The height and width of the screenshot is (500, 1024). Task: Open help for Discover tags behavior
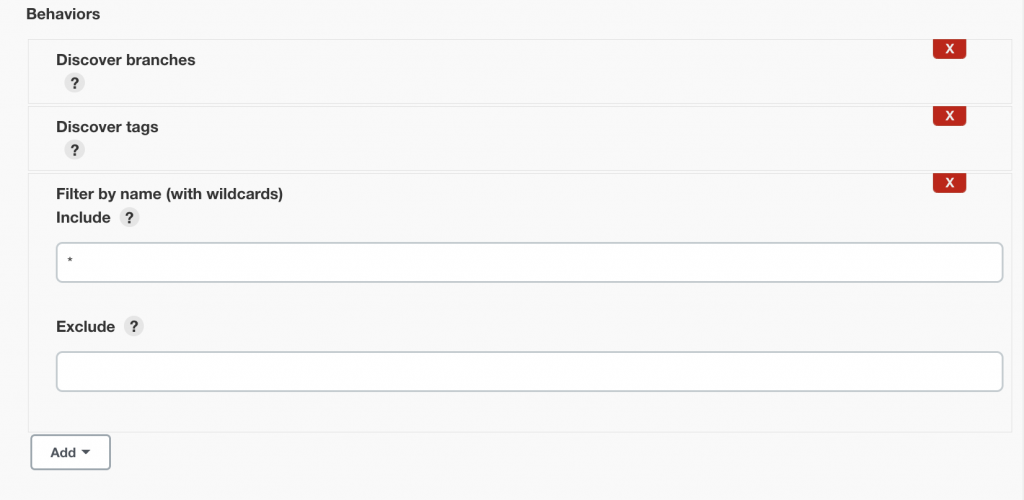point(74,150)
